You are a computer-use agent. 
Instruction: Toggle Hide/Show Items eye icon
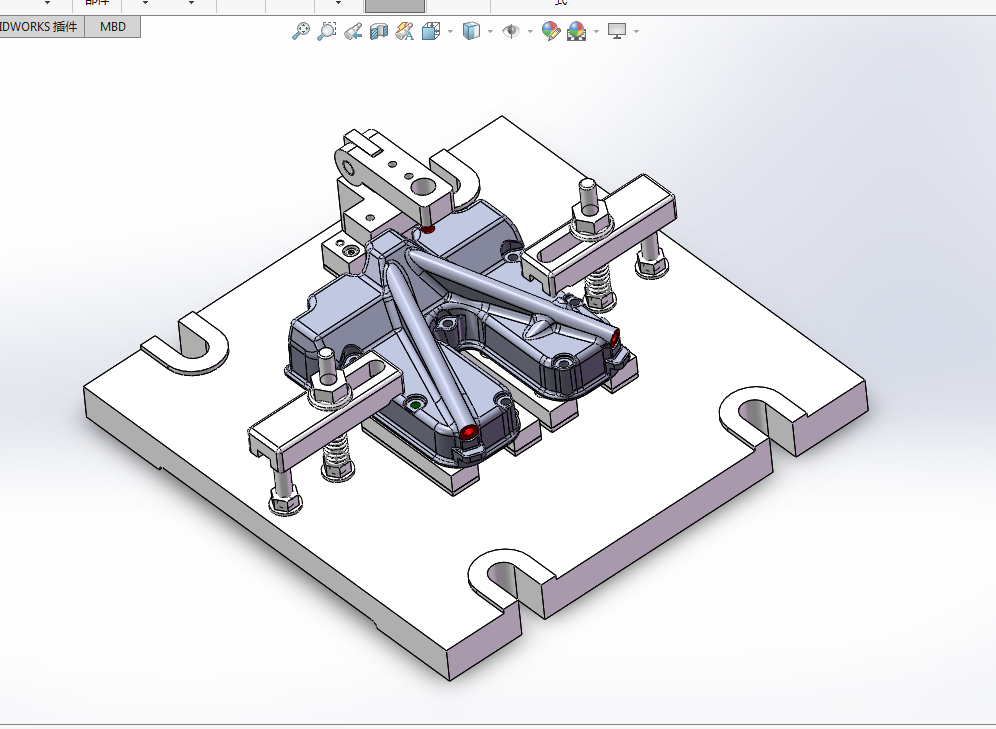click(511, 30)
